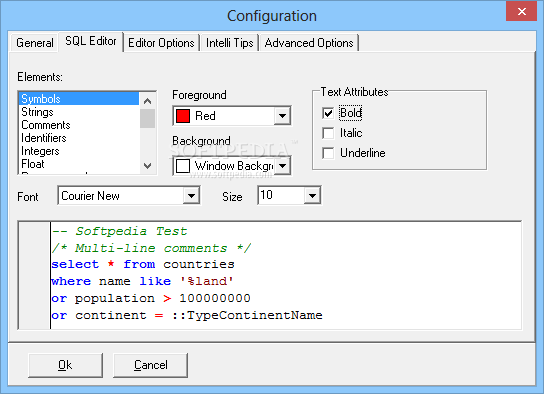Close the Configuration dialog

(521, 11)
